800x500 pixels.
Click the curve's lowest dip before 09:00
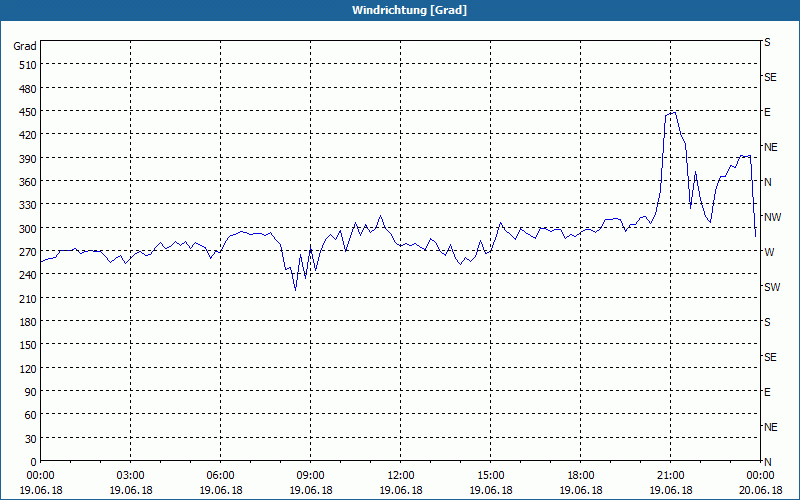295,290
